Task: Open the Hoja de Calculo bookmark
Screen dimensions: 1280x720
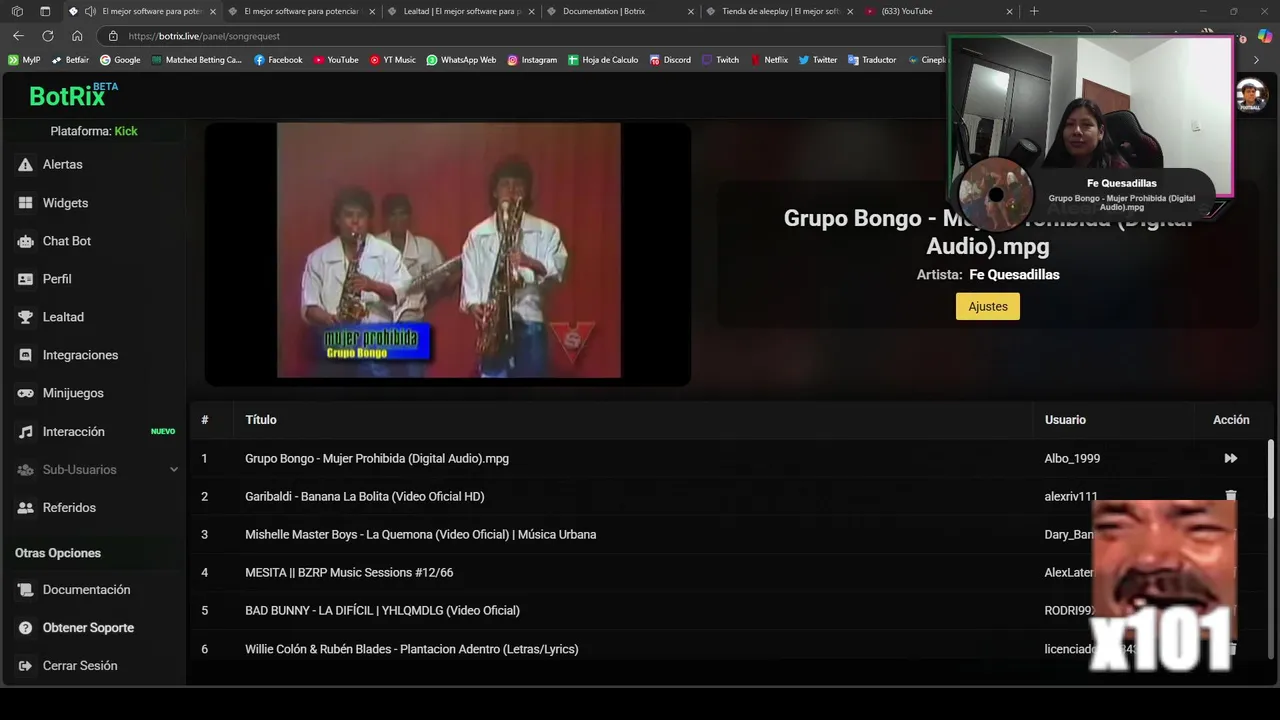Action: point(603,60)
